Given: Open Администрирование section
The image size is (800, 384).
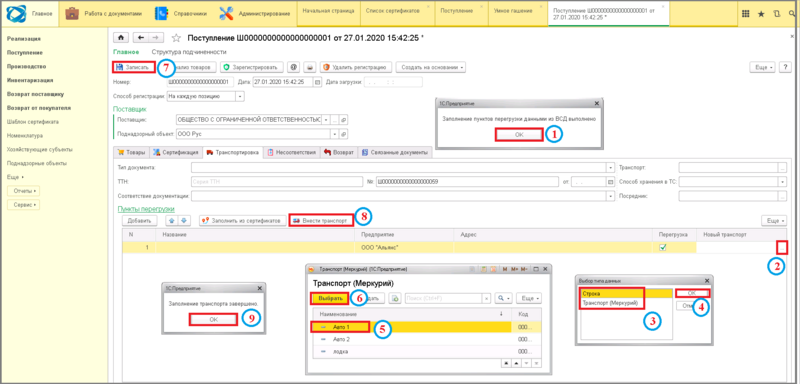Looking at the screenshot, I should [255, 14].
